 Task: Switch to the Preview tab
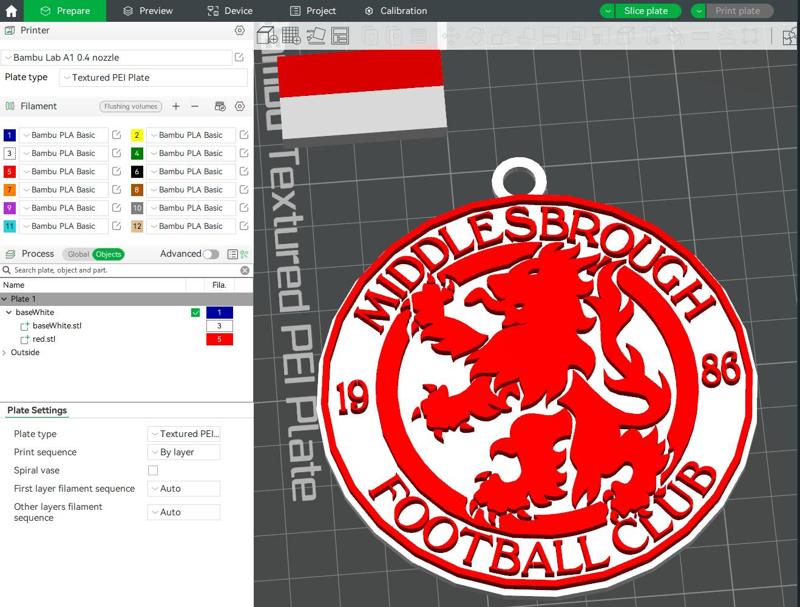click(151, 10)
